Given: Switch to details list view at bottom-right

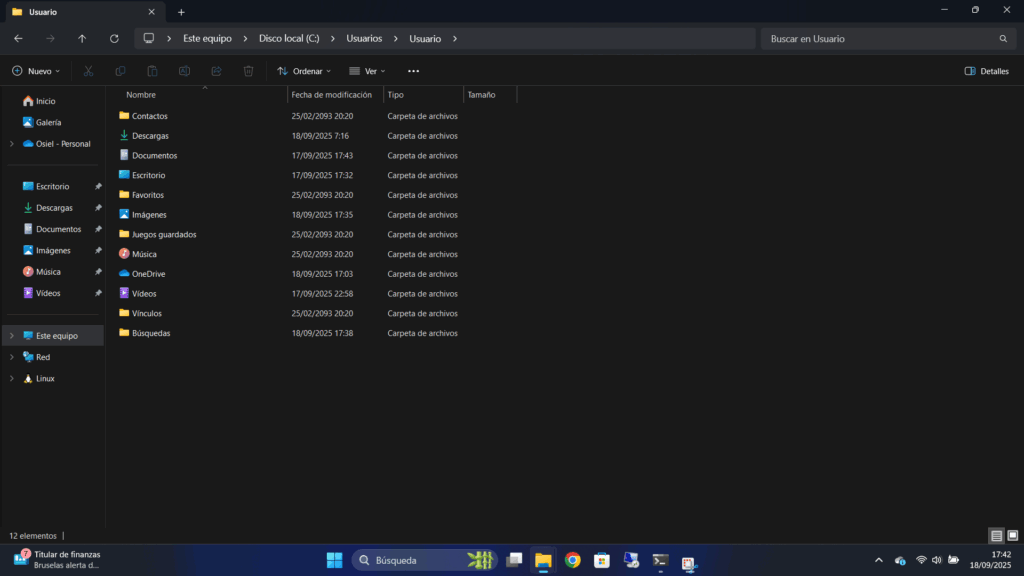Looking at the screenshot, I should point(996,536).
